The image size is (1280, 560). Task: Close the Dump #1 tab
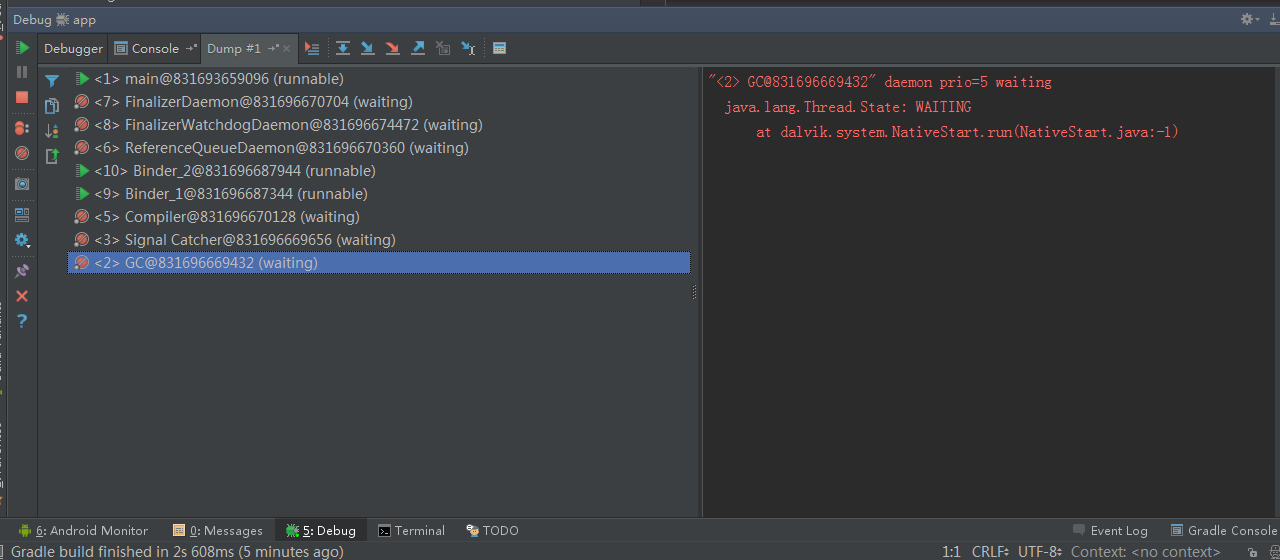point(287,48)
